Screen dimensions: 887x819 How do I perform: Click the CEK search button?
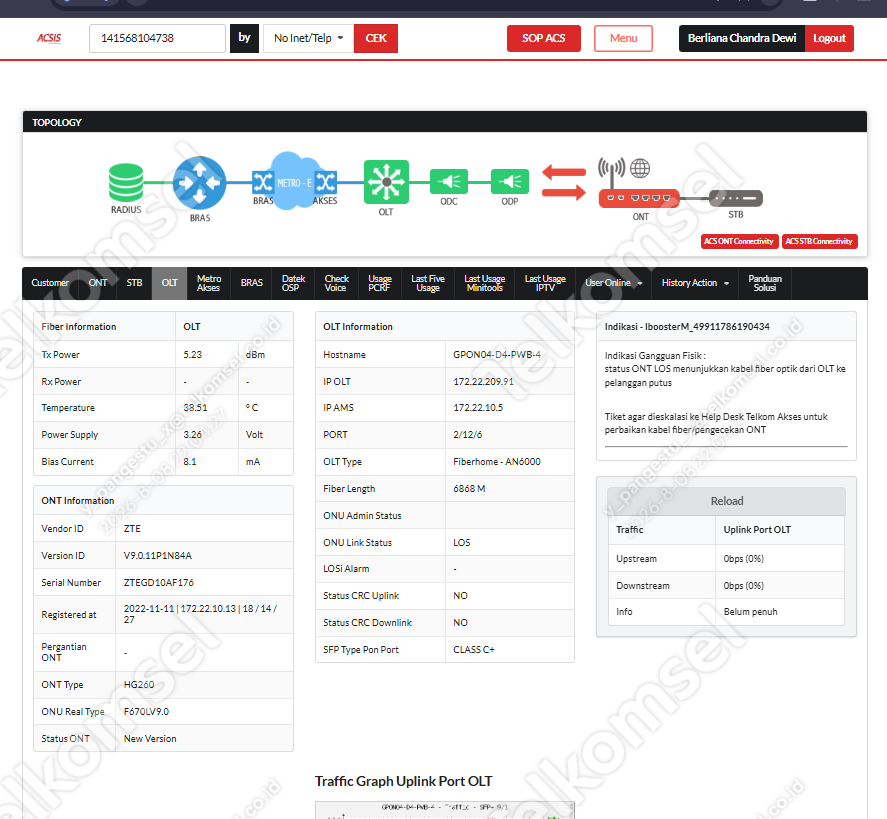pos(376,38)
